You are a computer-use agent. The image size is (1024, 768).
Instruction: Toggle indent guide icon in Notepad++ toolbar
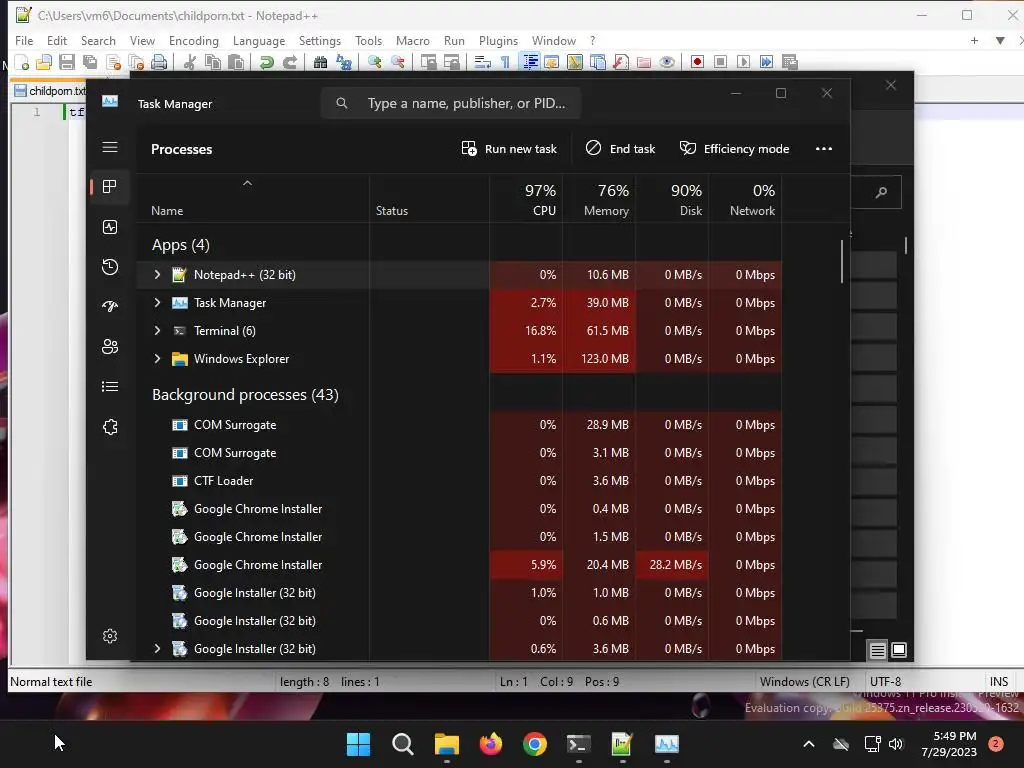point(530,62)
